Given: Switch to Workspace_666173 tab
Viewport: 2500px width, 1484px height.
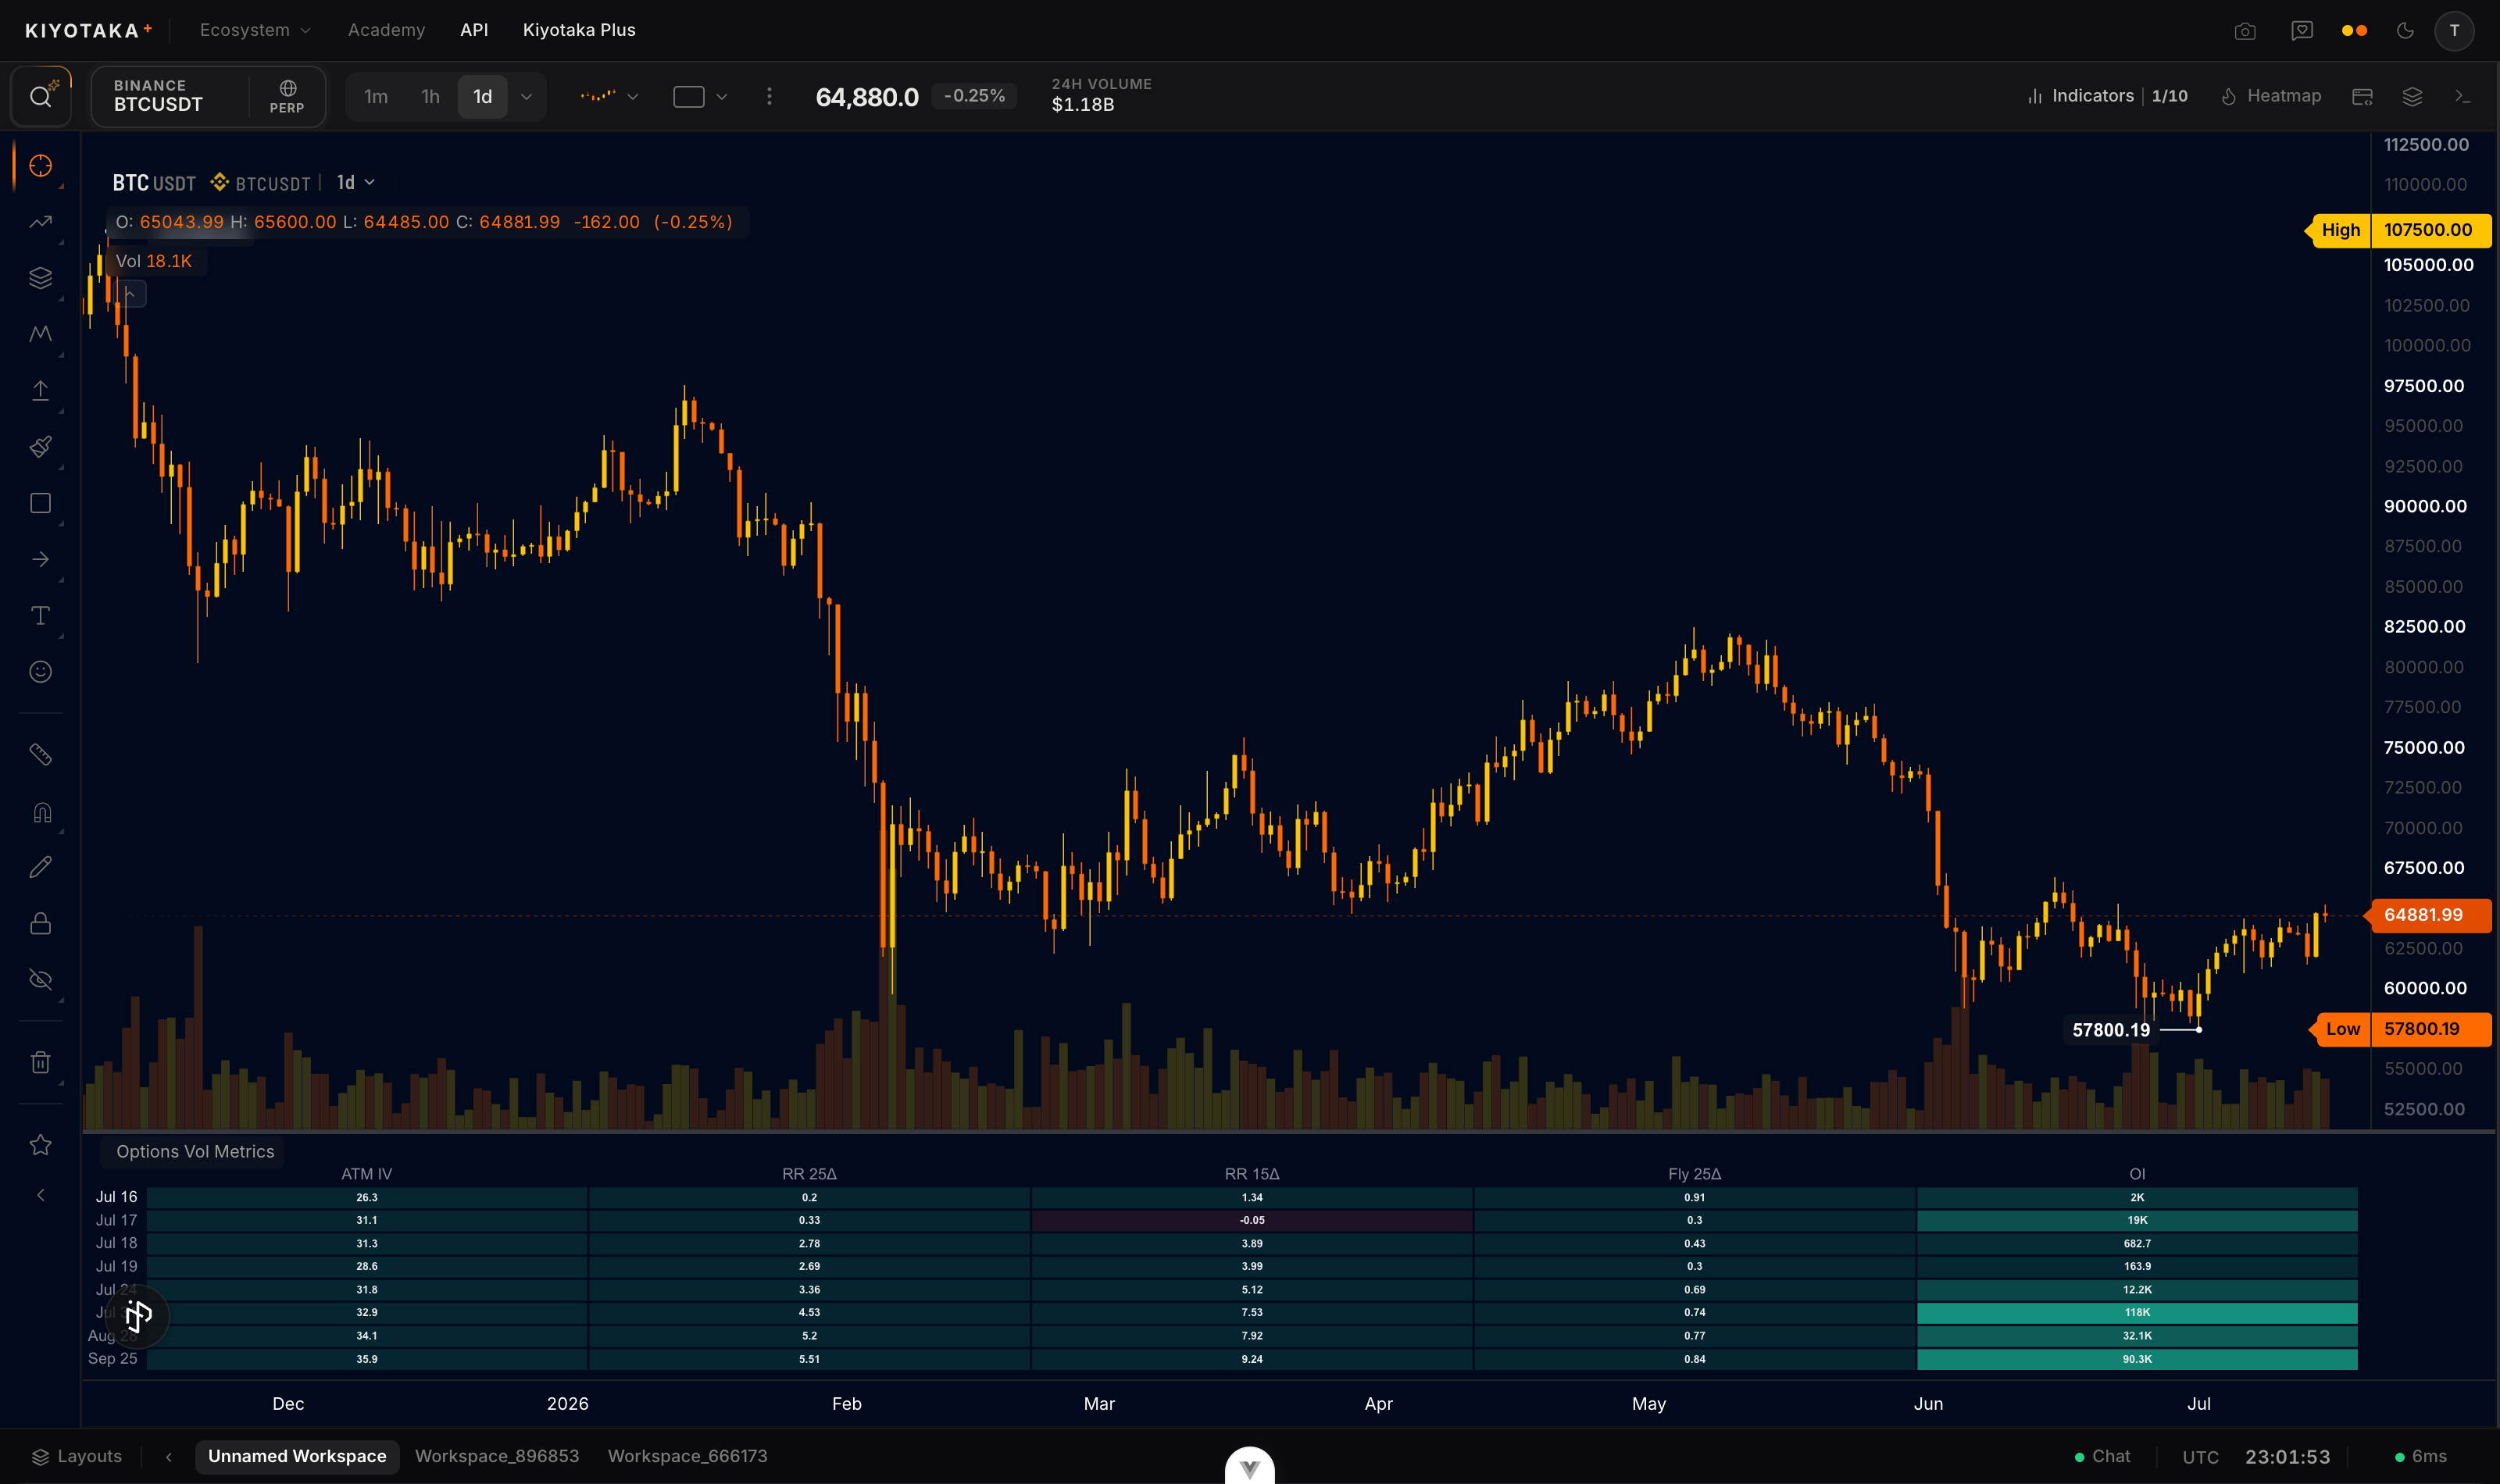Looking at the screenshot, I should click(x=687, y=1456).
